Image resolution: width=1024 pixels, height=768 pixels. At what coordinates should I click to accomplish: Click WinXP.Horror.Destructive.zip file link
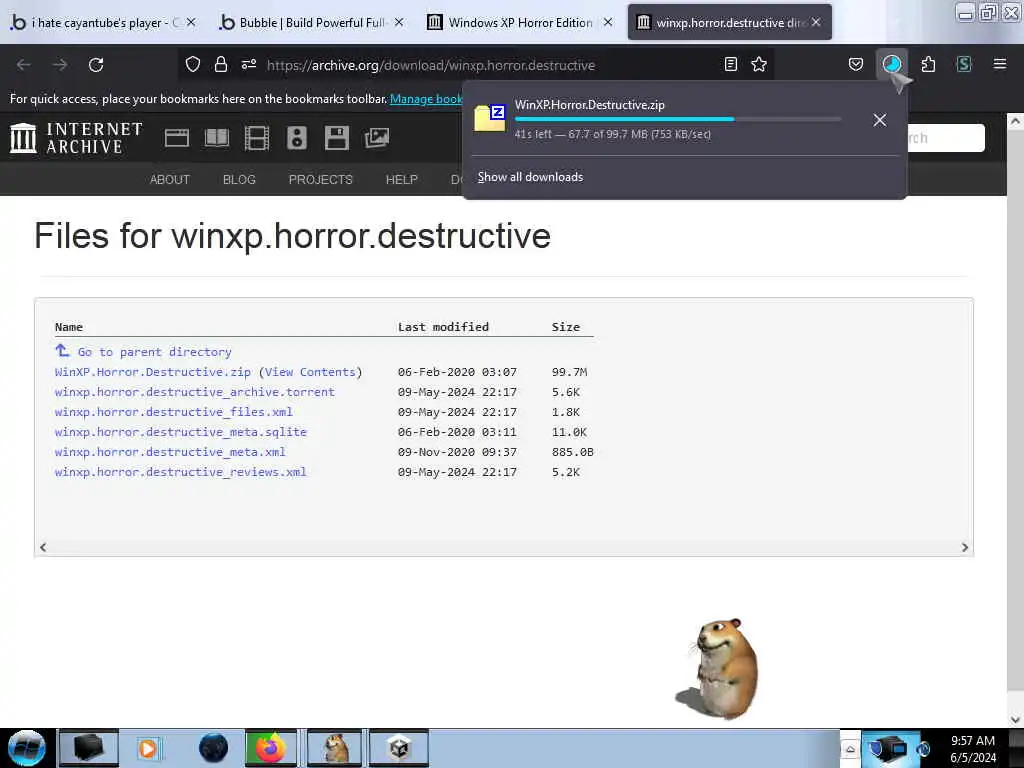[x=153, y=372]
